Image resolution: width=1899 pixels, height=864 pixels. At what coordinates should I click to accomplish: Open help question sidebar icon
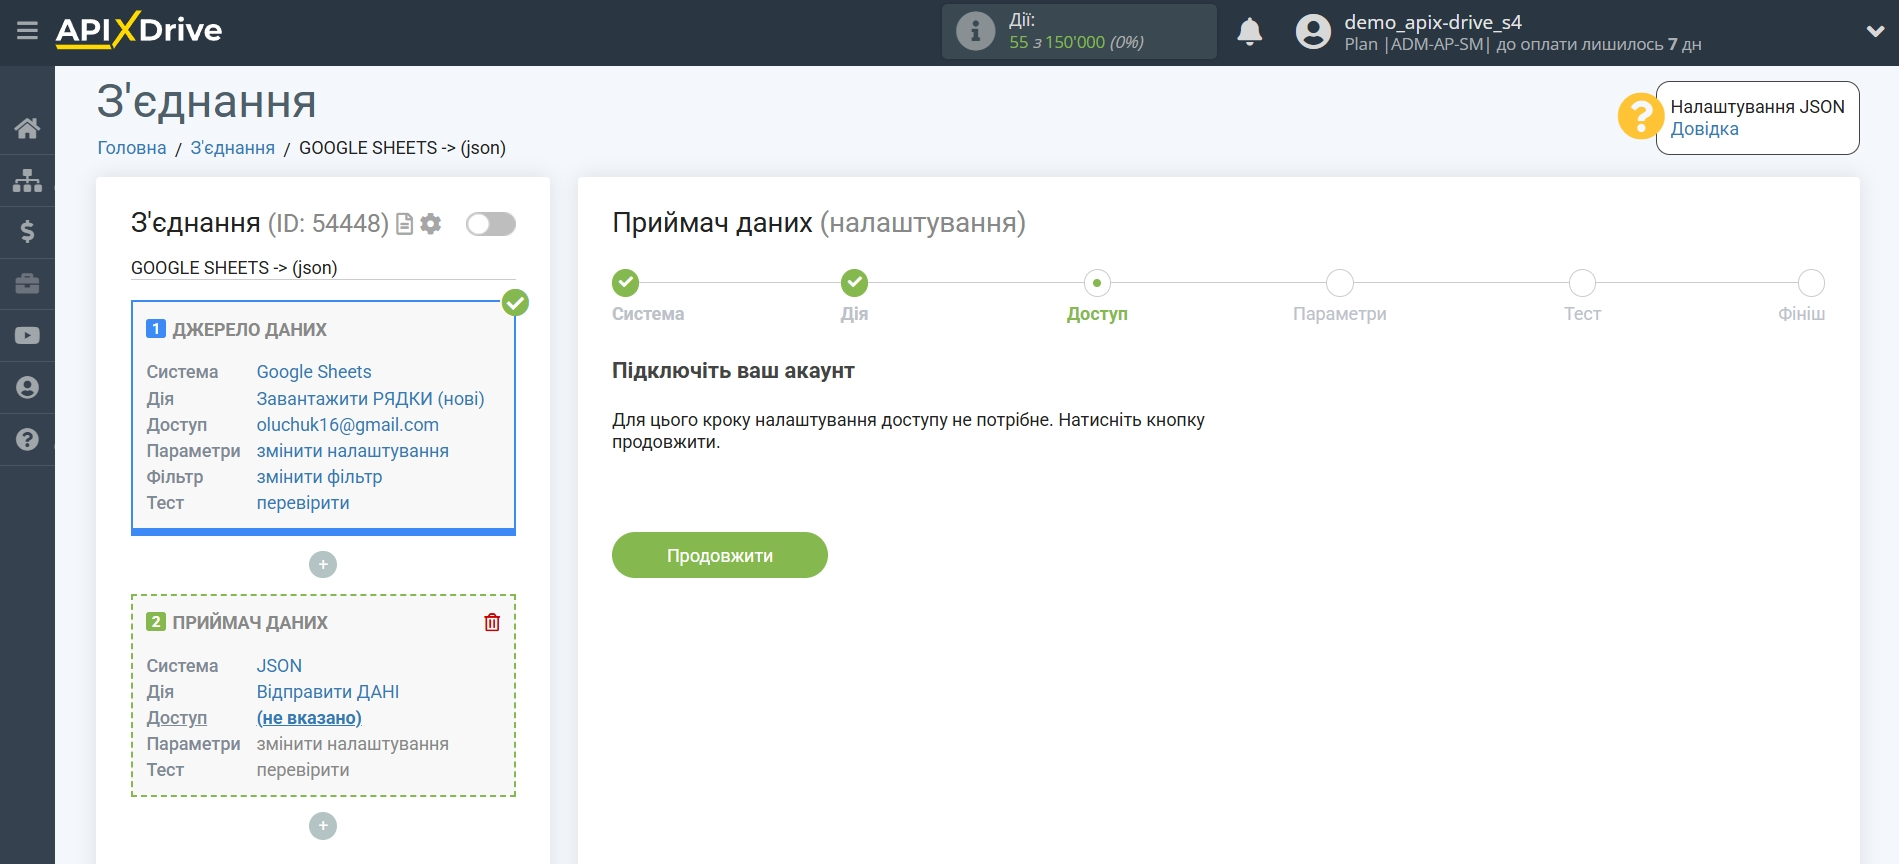(27, 439)
